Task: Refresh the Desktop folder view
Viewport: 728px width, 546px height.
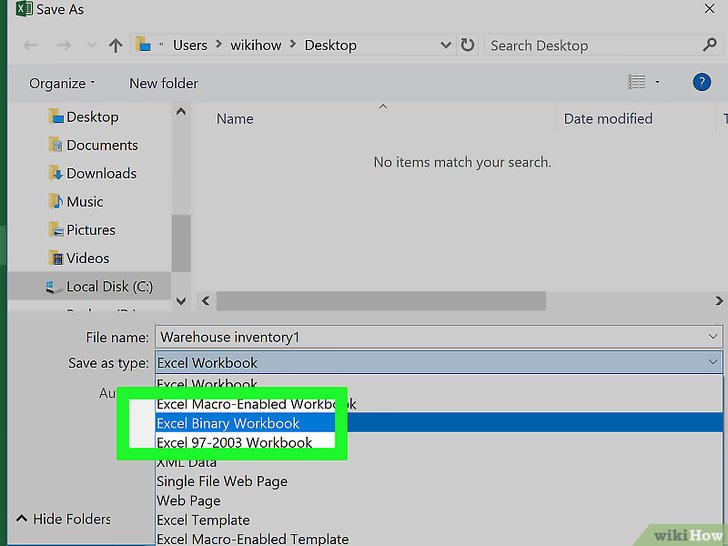Action: click(468, 45)
